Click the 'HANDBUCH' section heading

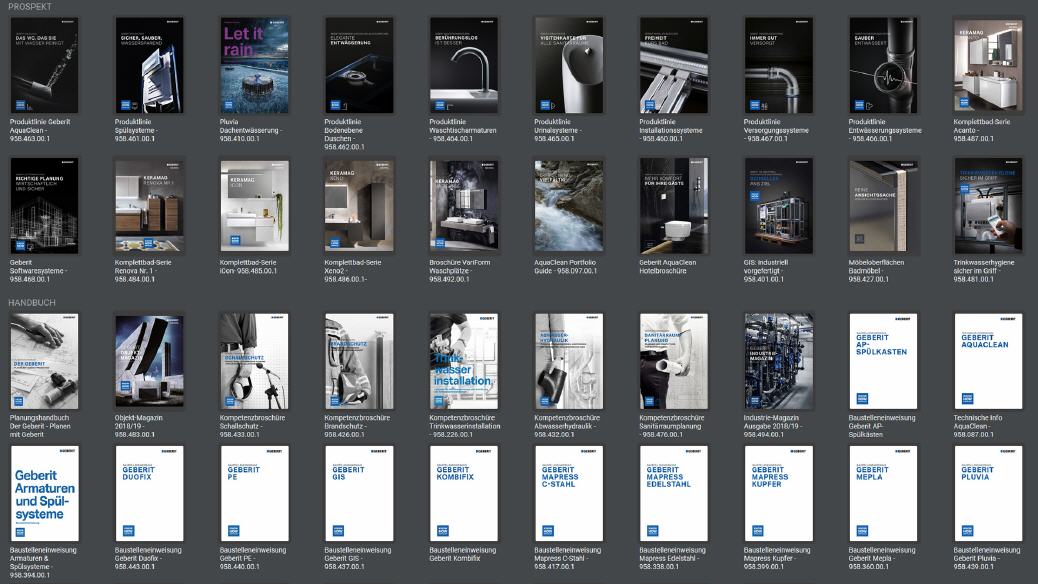32,303
